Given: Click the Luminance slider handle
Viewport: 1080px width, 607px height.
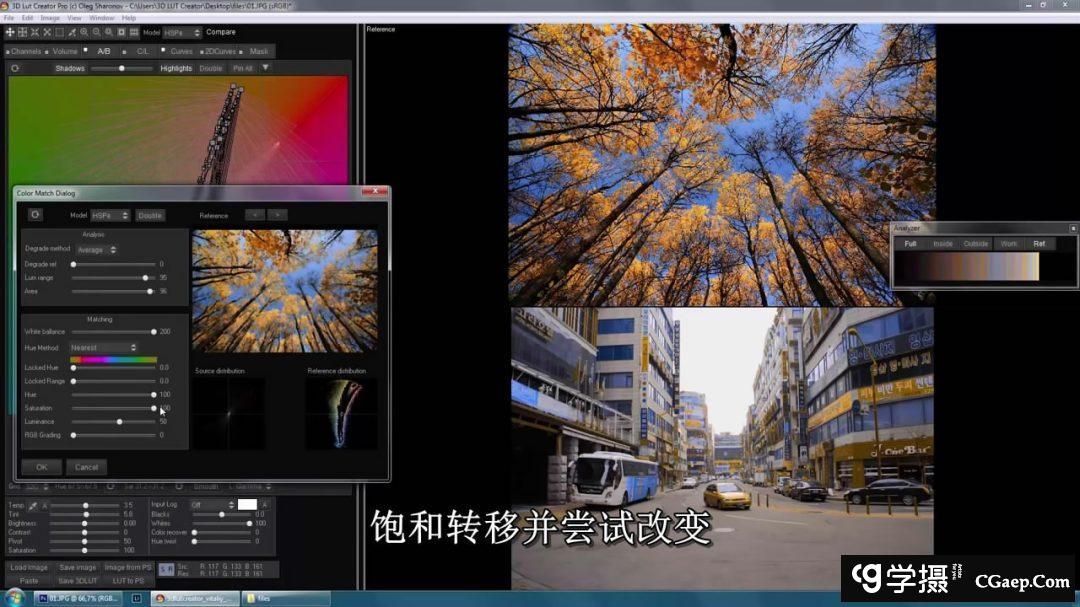Looking at the screenshot, I should click(119, 422).
